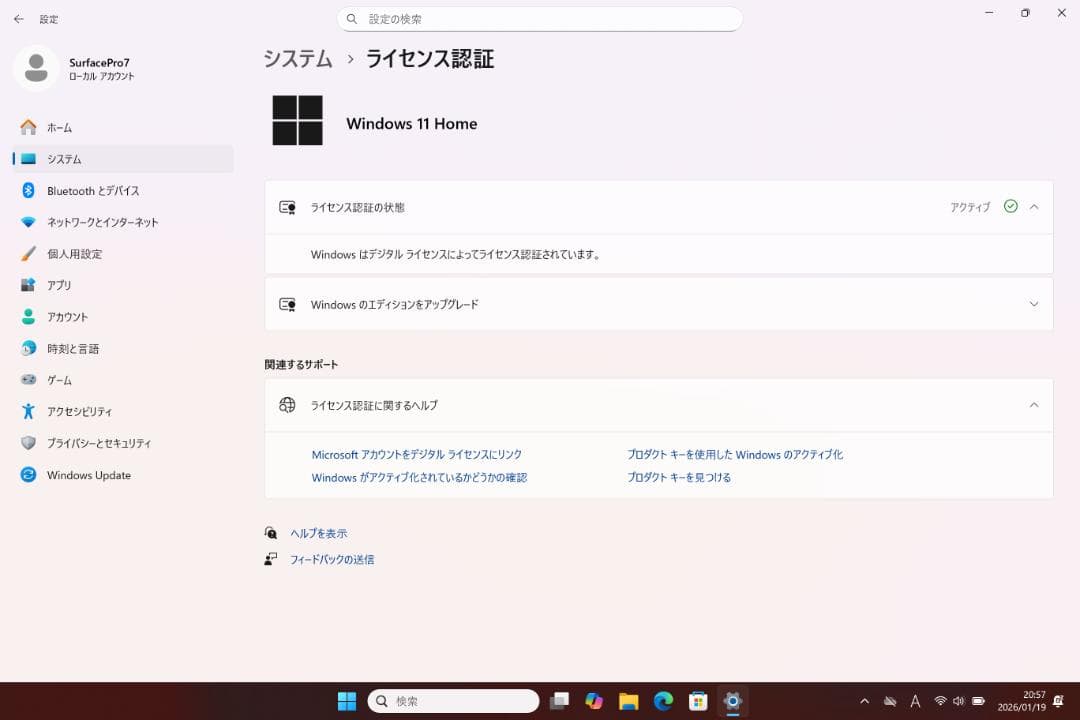Open プロダクト キーを見つける help link

point(679,478)
